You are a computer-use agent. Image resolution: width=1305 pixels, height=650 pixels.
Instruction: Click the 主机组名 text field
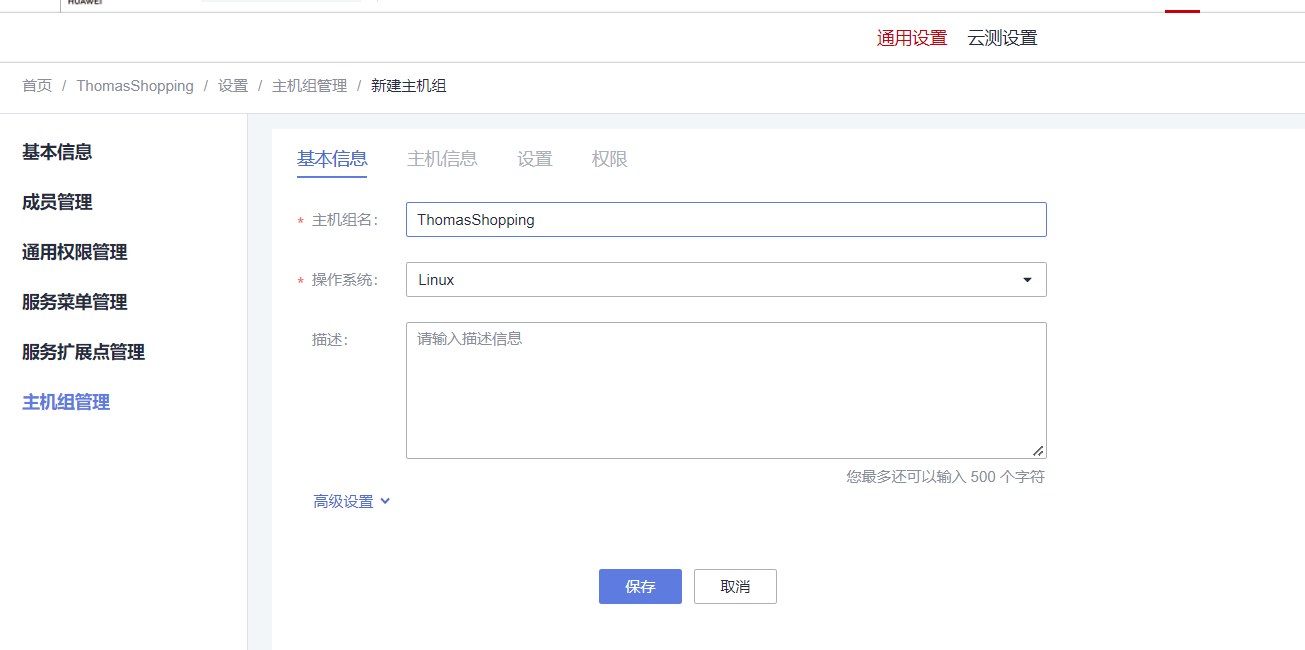(726, 220)
